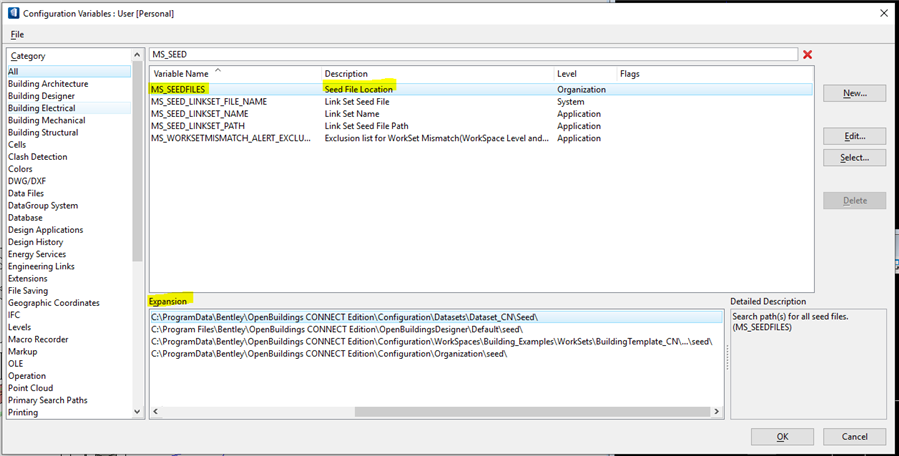899x456 pixels.
Task: Select the MS_SEED_LINKSET_NAME row
Action: (481, 114)
